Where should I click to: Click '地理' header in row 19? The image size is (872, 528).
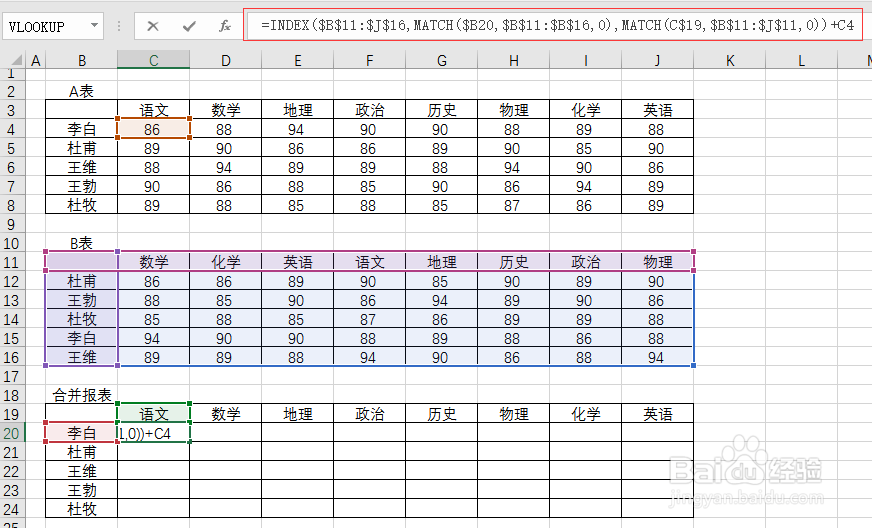tap(298, 414)
